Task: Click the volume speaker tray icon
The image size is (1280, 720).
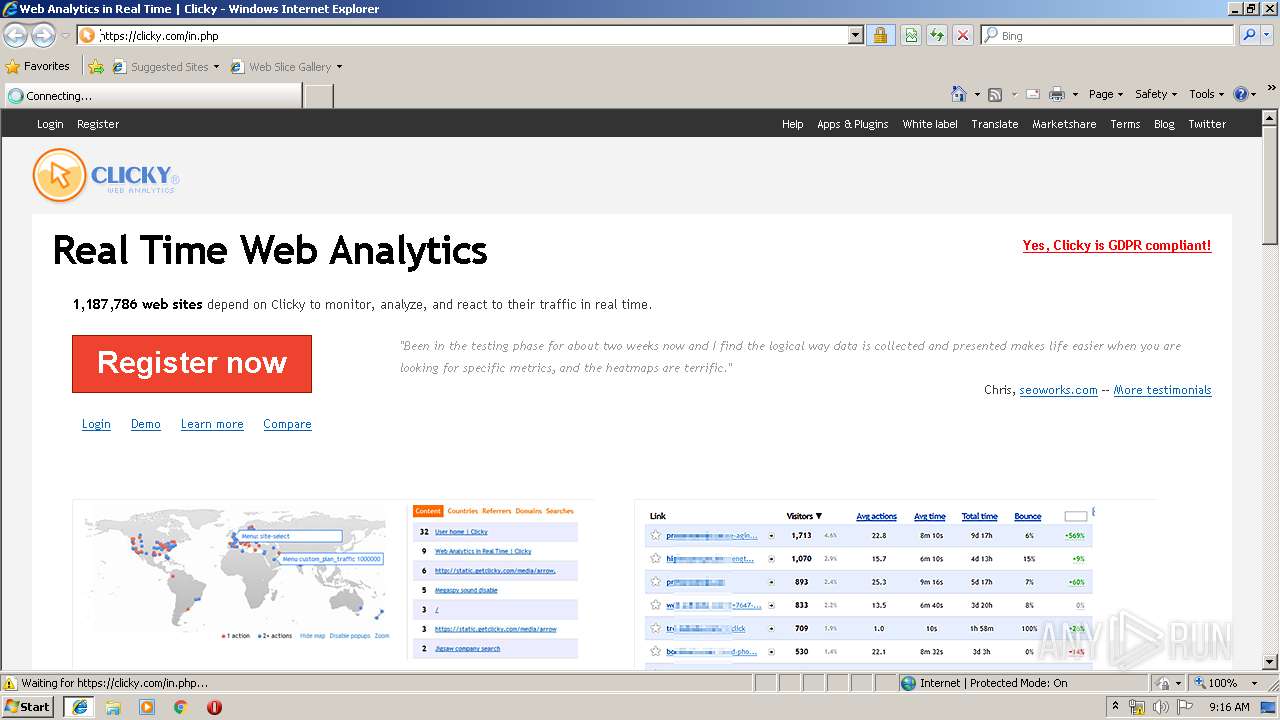Action: pos(1160,707)
